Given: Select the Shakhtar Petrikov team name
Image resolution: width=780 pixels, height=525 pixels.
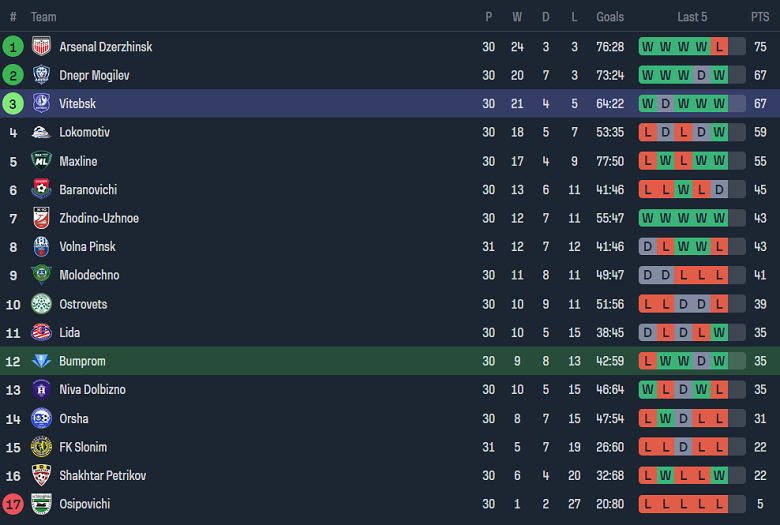Looking at the screenshot, I should pos(102,476).
